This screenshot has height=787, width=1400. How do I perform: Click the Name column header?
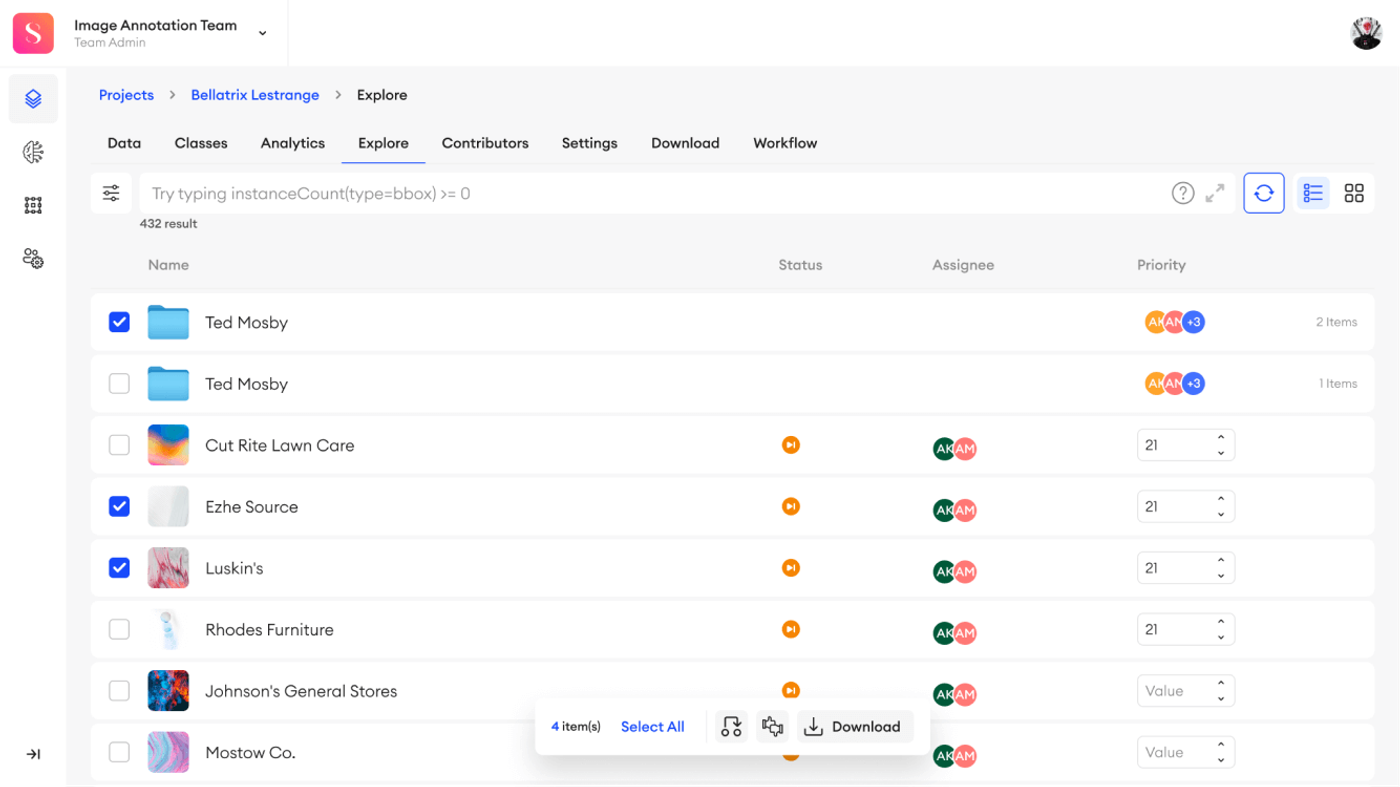168,265
